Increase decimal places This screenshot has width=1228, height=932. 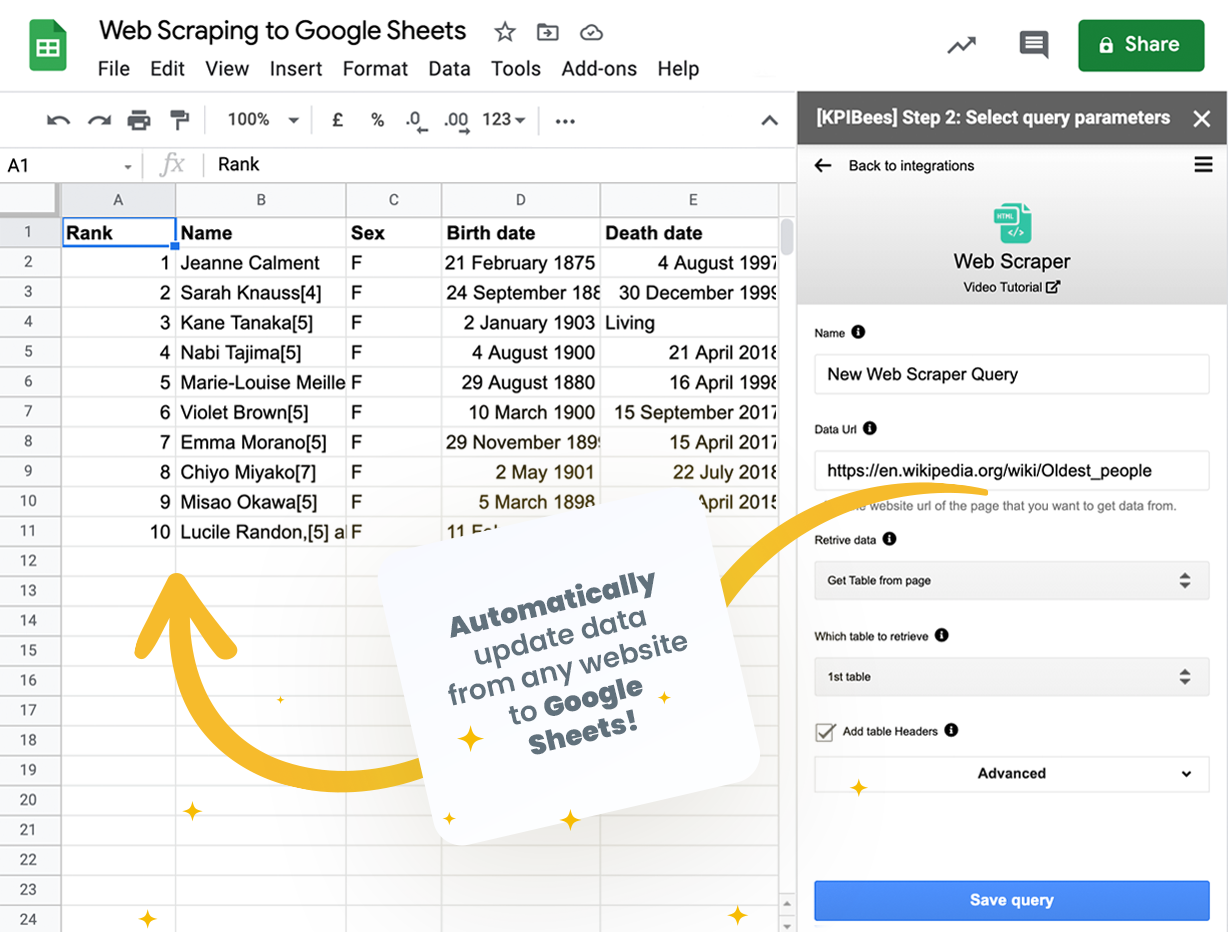pyautogui.click(x=456, y=121)
